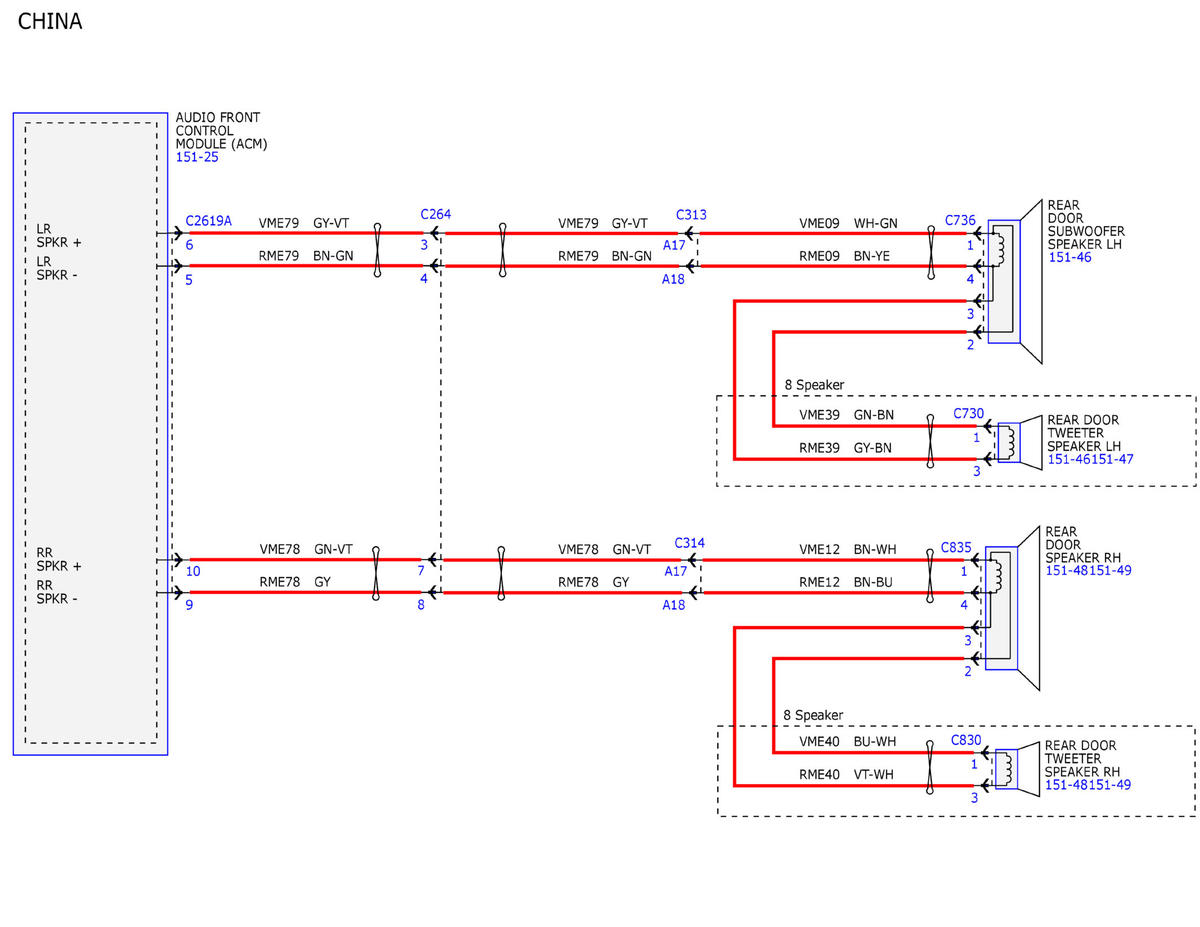
Task: Click the VME09 WH-GN wire label
Action: coord(848,223)
